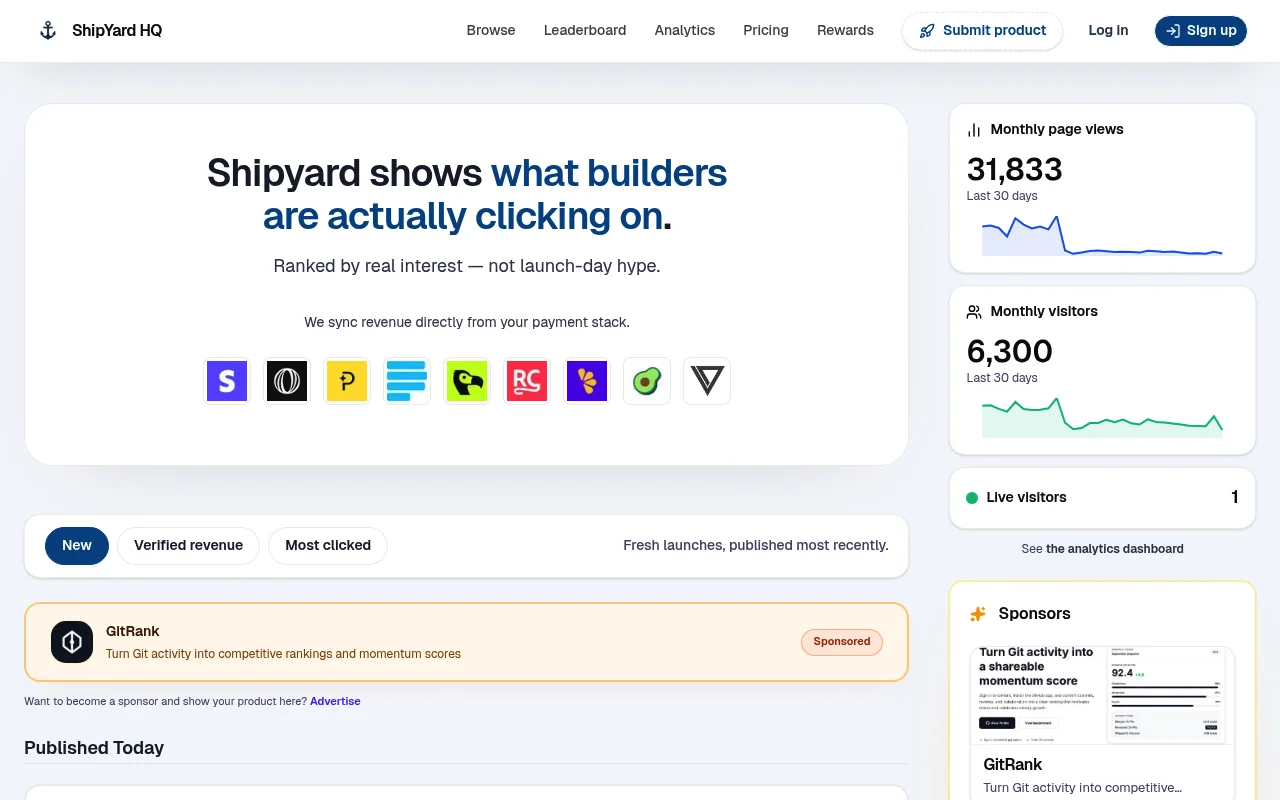
Task: Click the GitRank shield icon in sponsored banner
Action: (72, 641)
